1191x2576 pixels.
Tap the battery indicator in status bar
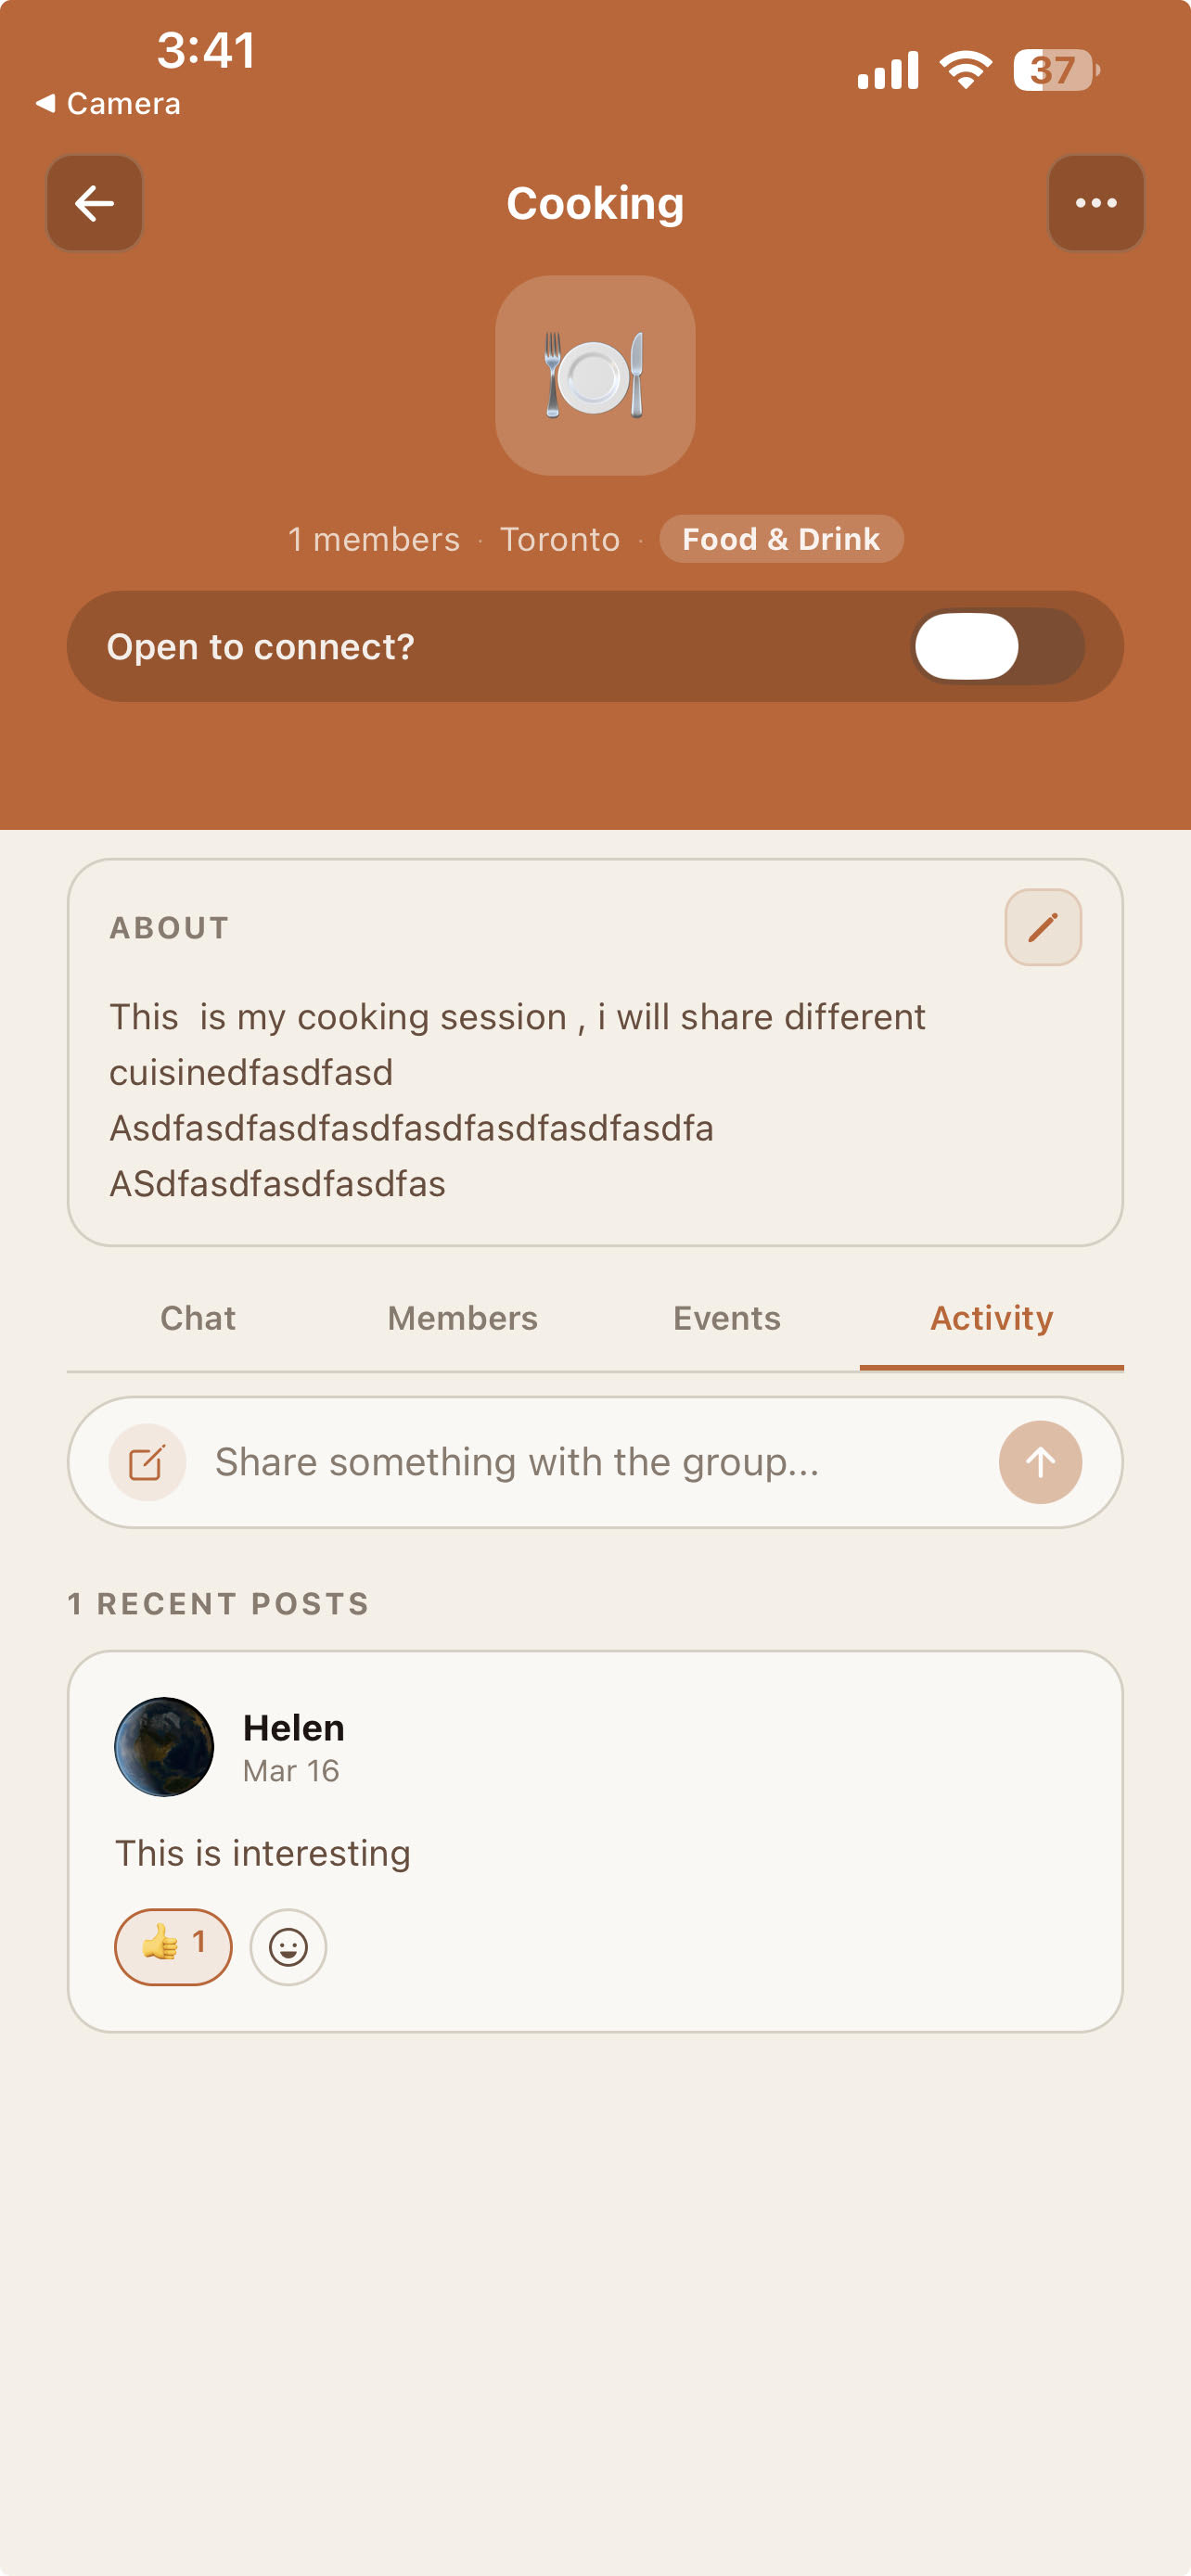click(x=1055, y=70)
